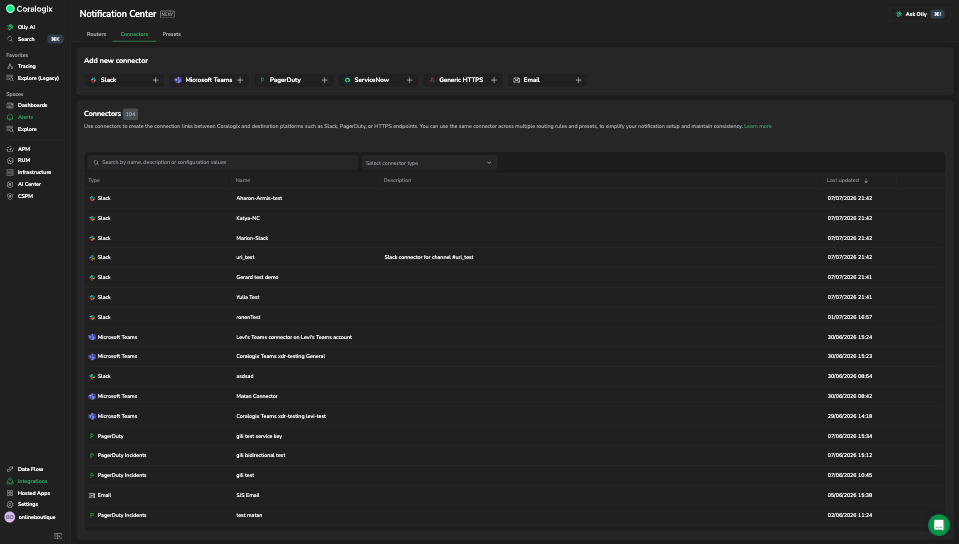Open Dashboards in the sidebar

pos(27,105)
